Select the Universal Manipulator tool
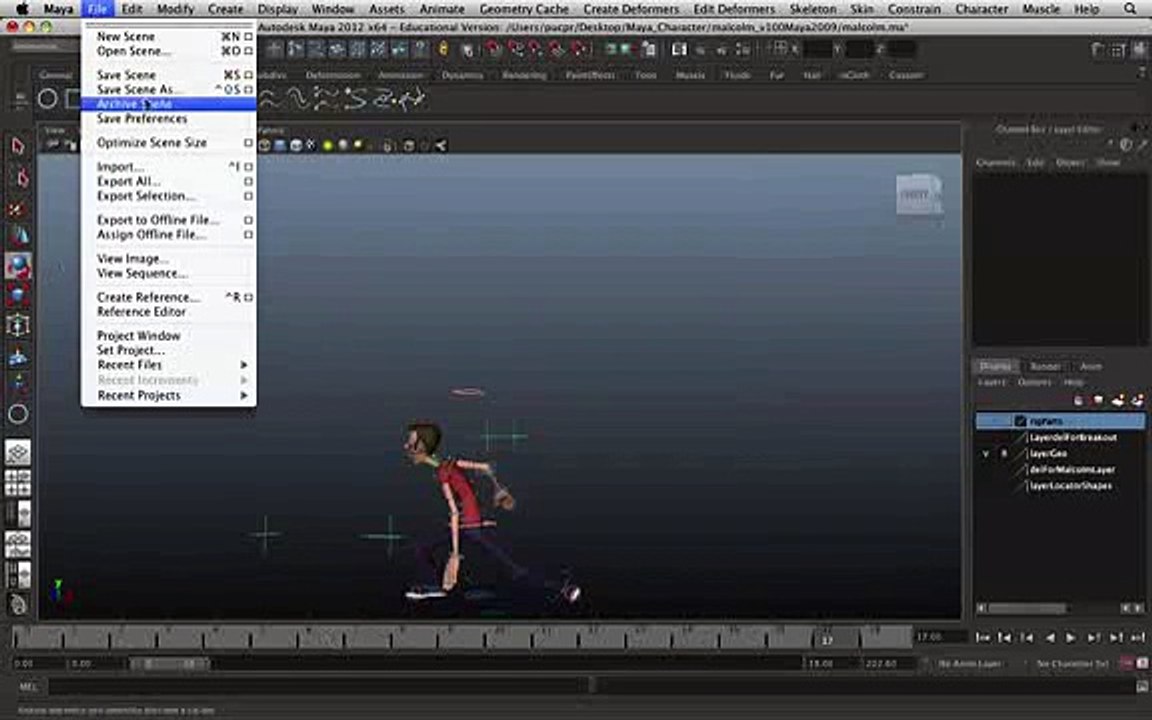Viewport: 1152px width, 720px height. pos(18,325)
